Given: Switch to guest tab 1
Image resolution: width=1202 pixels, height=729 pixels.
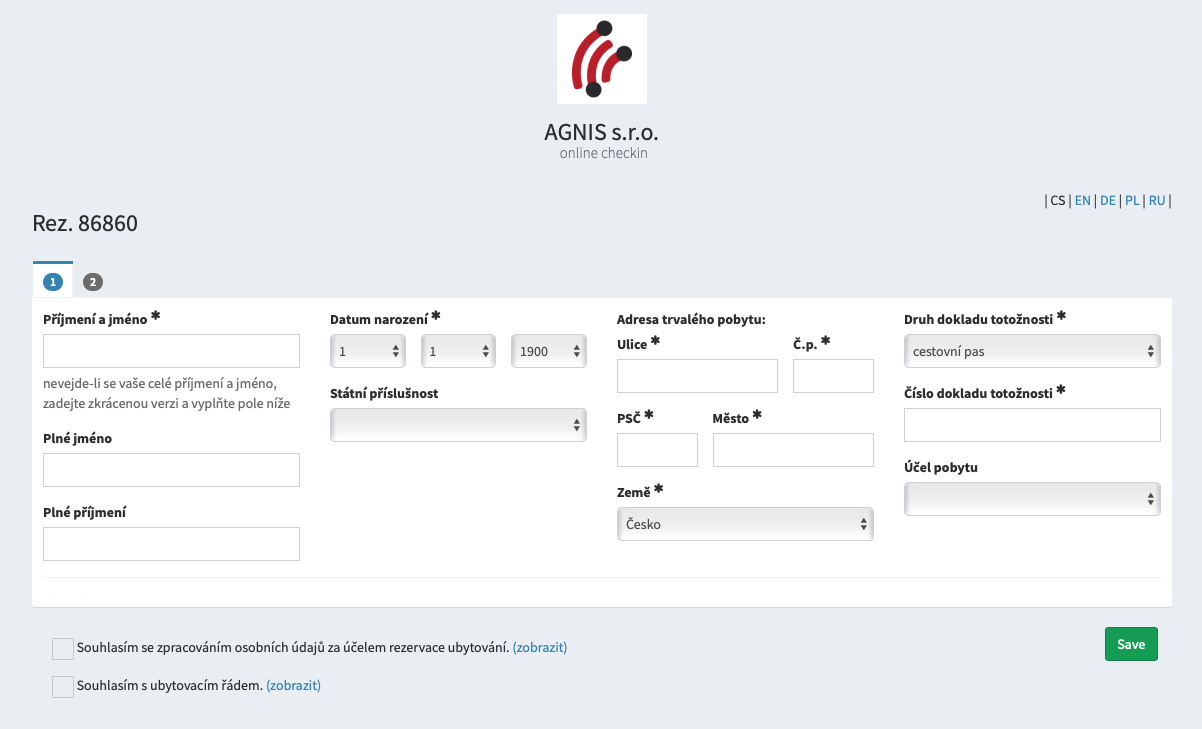Looking at the screenshot, I should pos(53,282).
